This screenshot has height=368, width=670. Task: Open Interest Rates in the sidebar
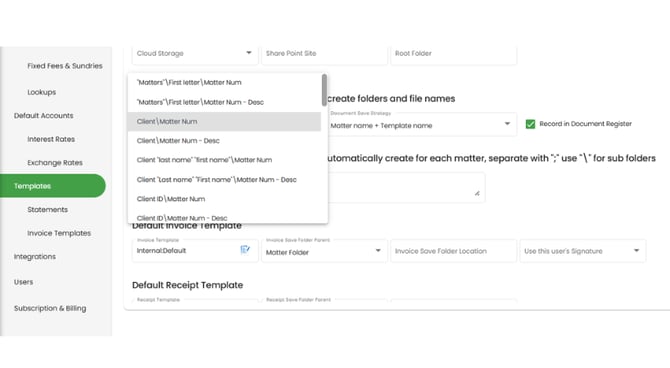(51, 139)
